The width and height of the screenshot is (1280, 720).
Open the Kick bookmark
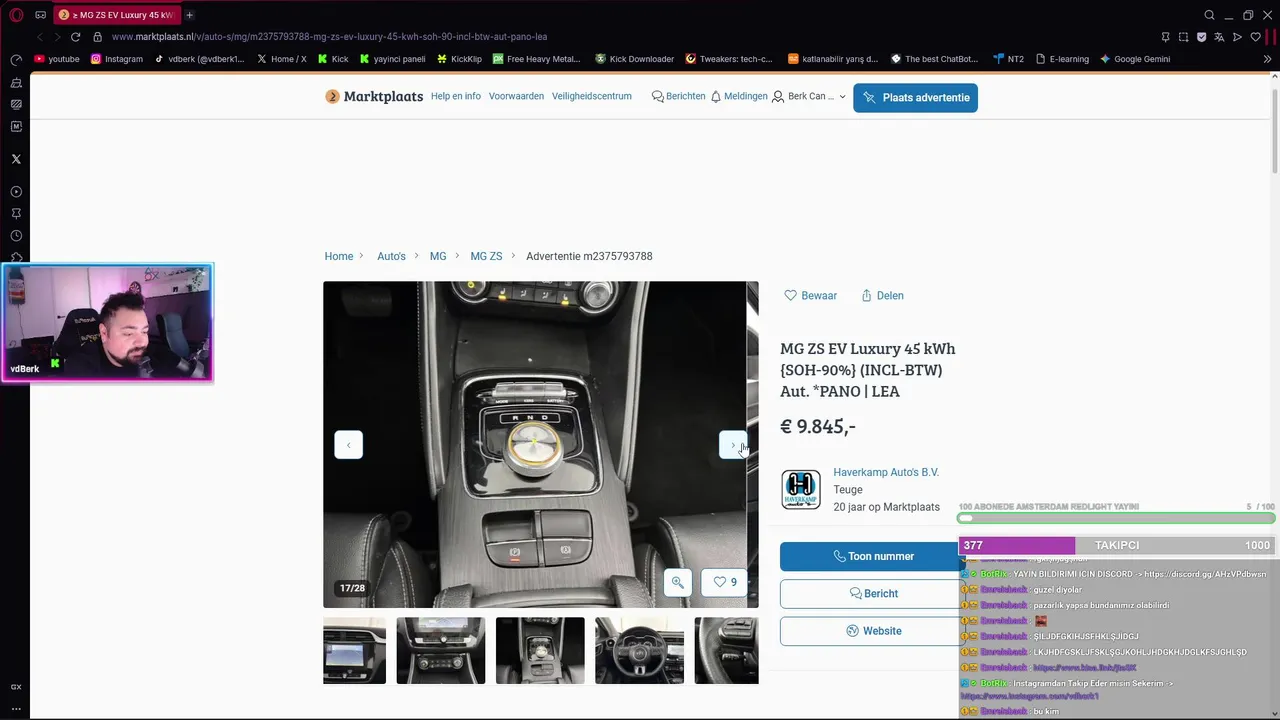click(x=333, y=59)
